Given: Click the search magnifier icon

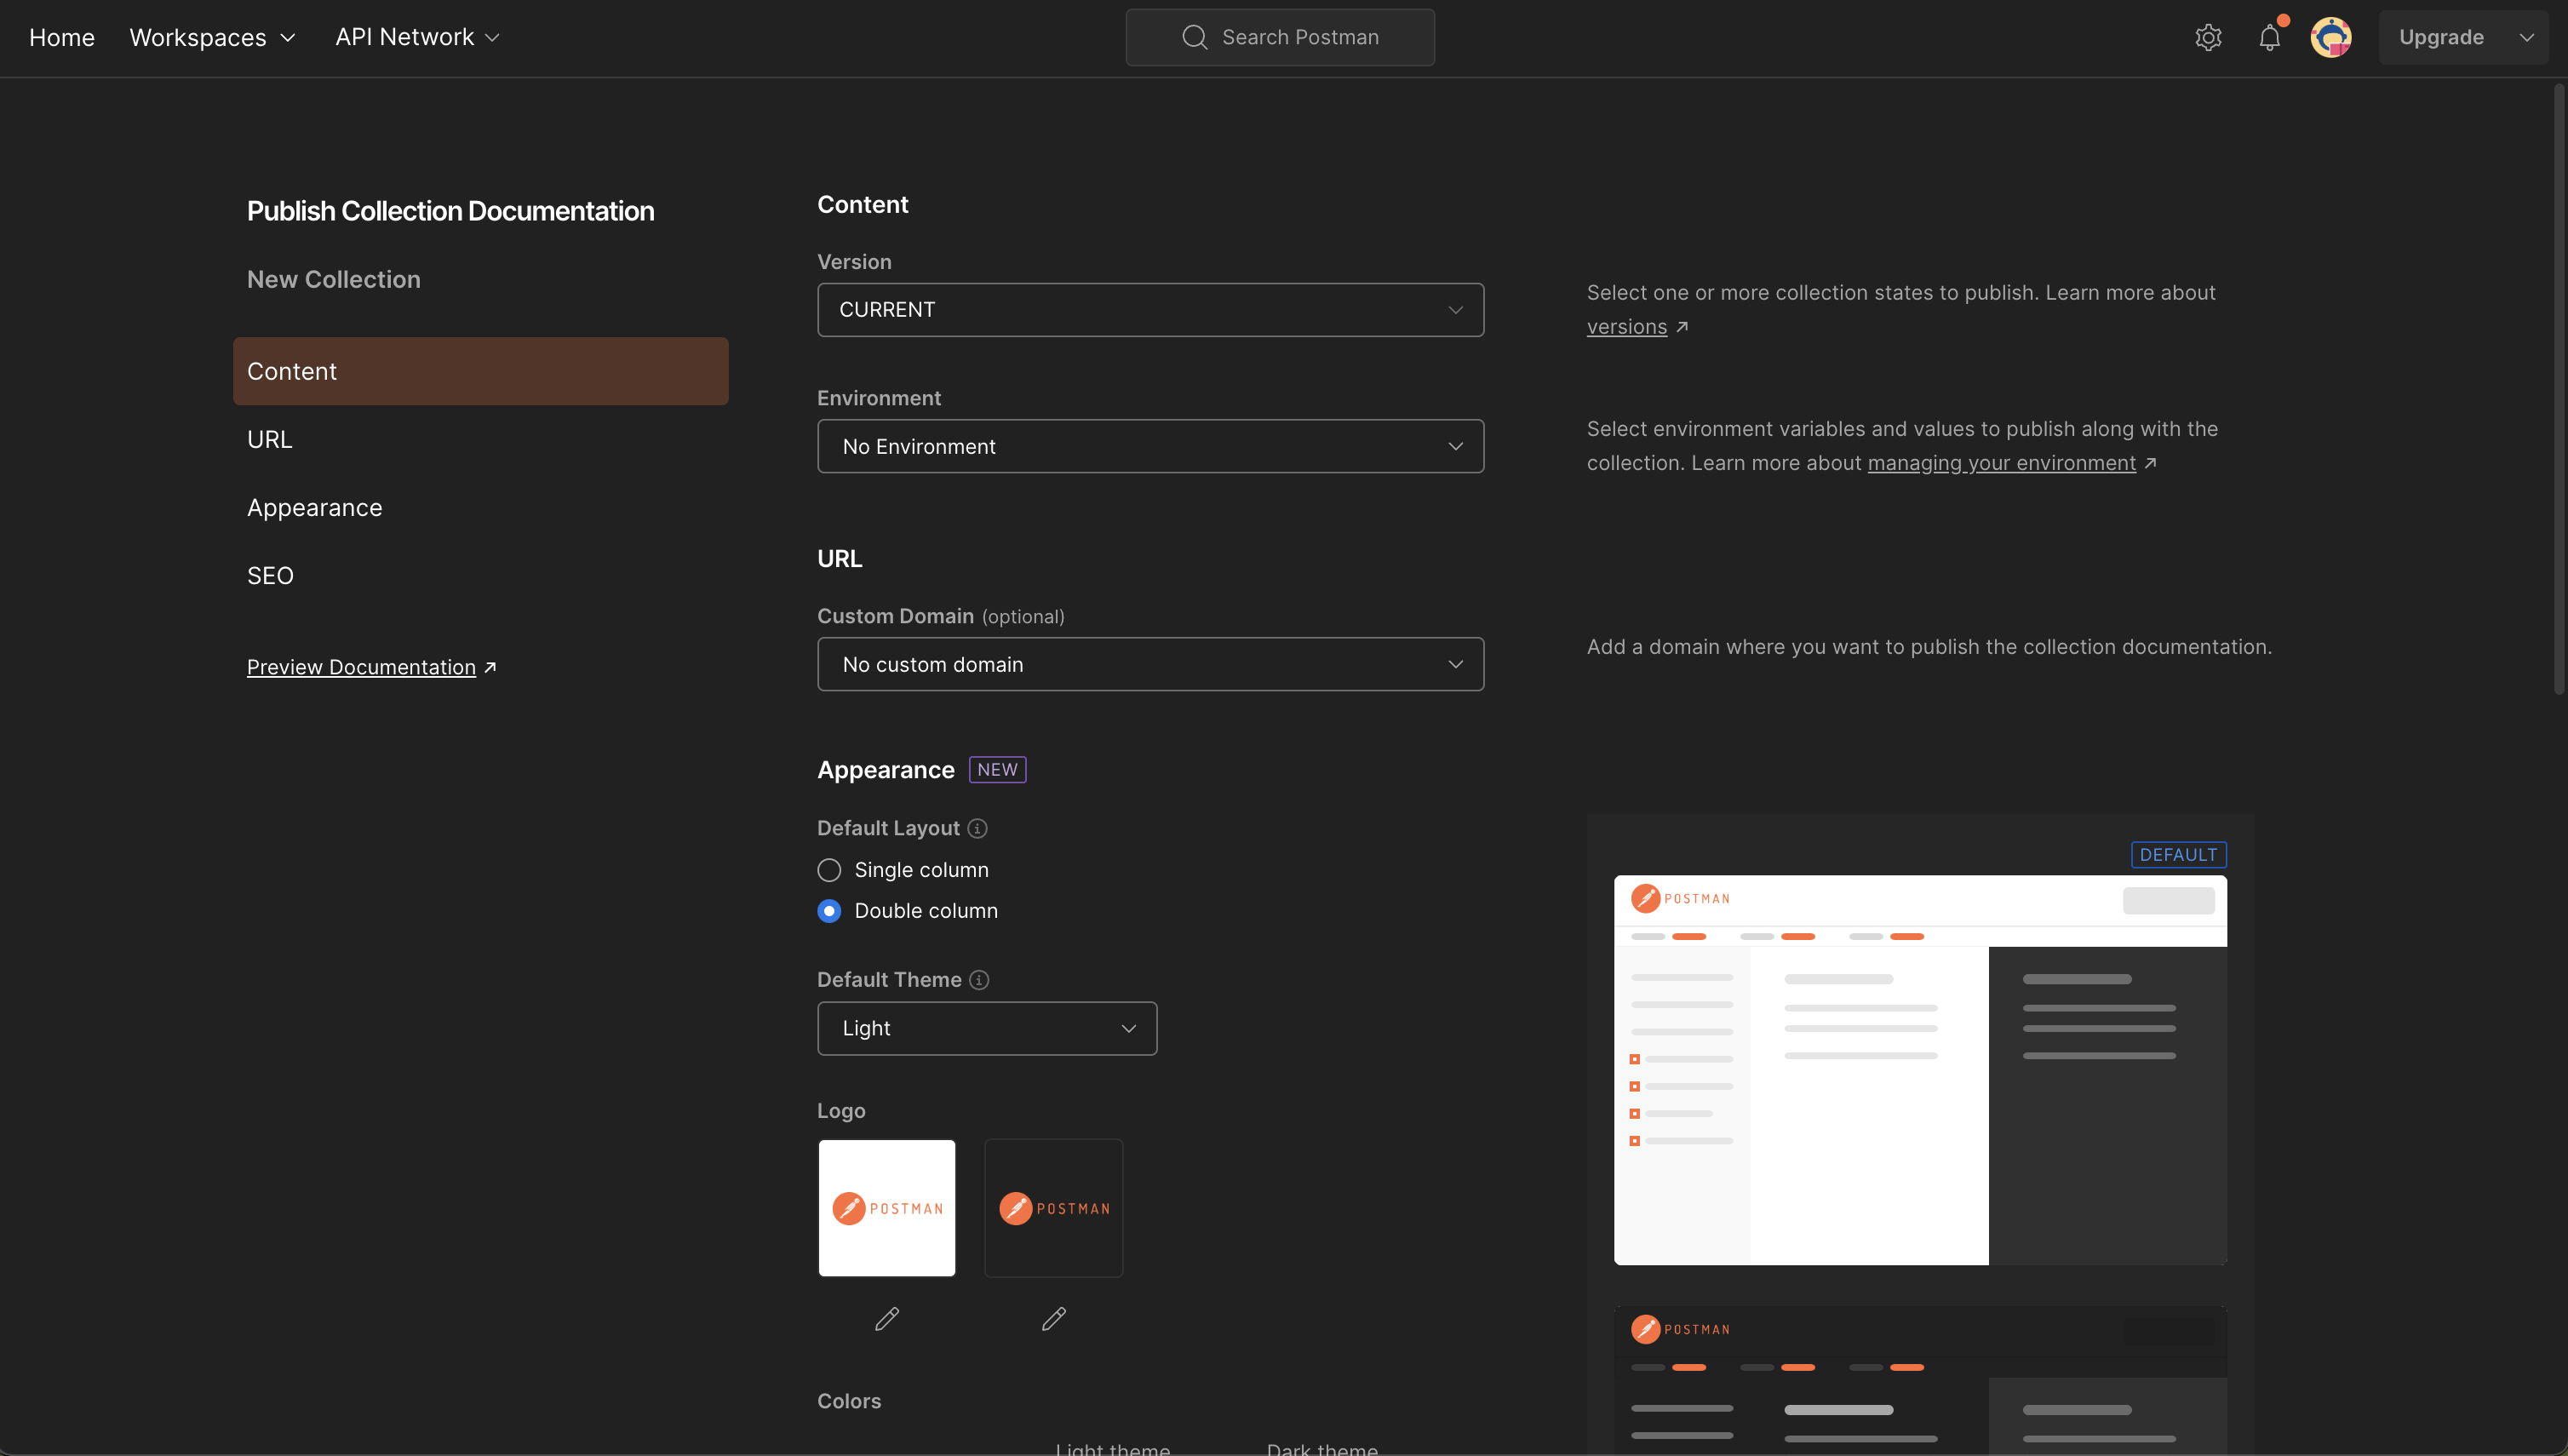Looking at the screenshot, I should pos(1194,38).
